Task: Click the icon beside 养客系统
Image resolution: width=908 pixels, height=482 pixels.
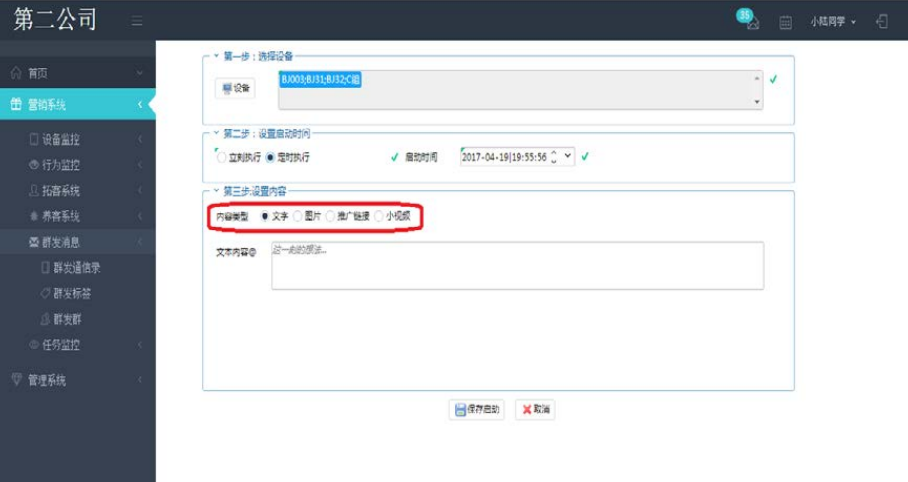Action: 34,216
